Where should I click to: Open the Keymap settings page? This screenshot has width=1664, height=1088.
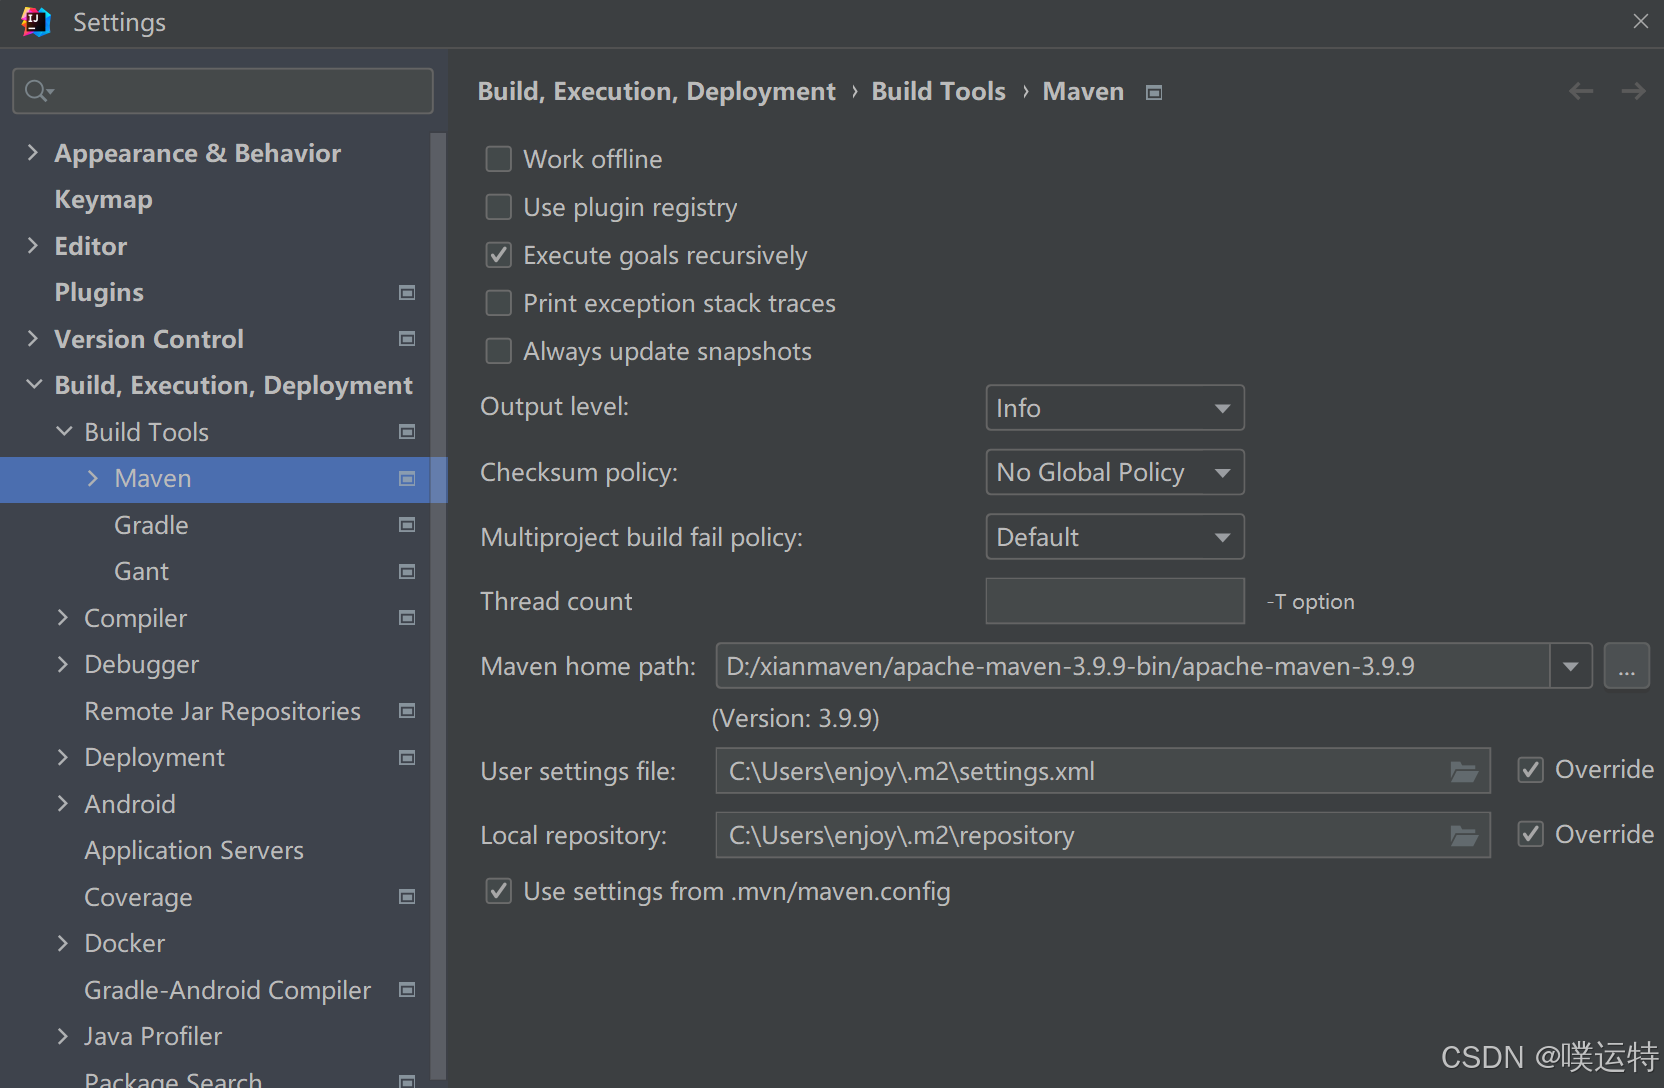click(103, 199)
